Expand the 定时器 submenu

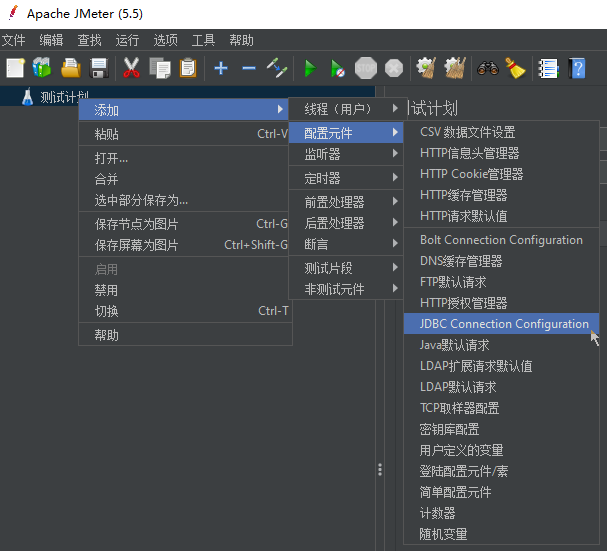pos(346,178)
